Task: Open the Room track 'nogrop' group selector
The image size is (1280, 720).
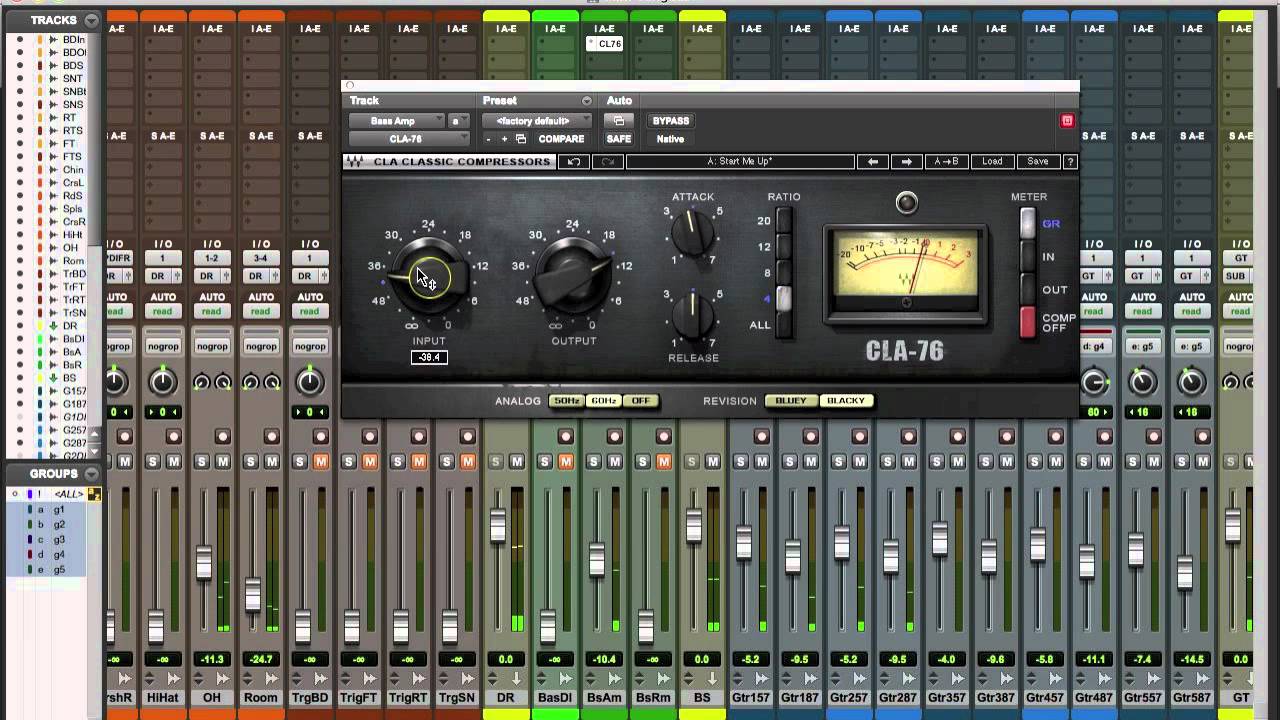Action: (x=261, y=346)
